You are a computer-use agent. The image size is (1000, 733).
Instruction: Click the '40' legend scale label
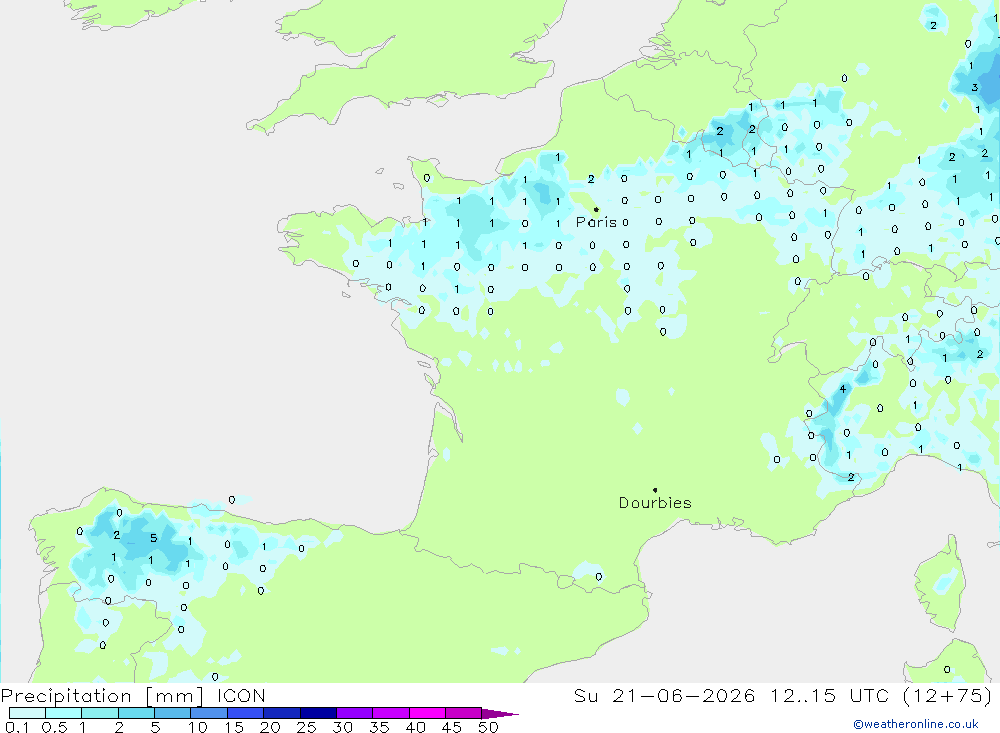pyautogui.click(x=416, y=727)
